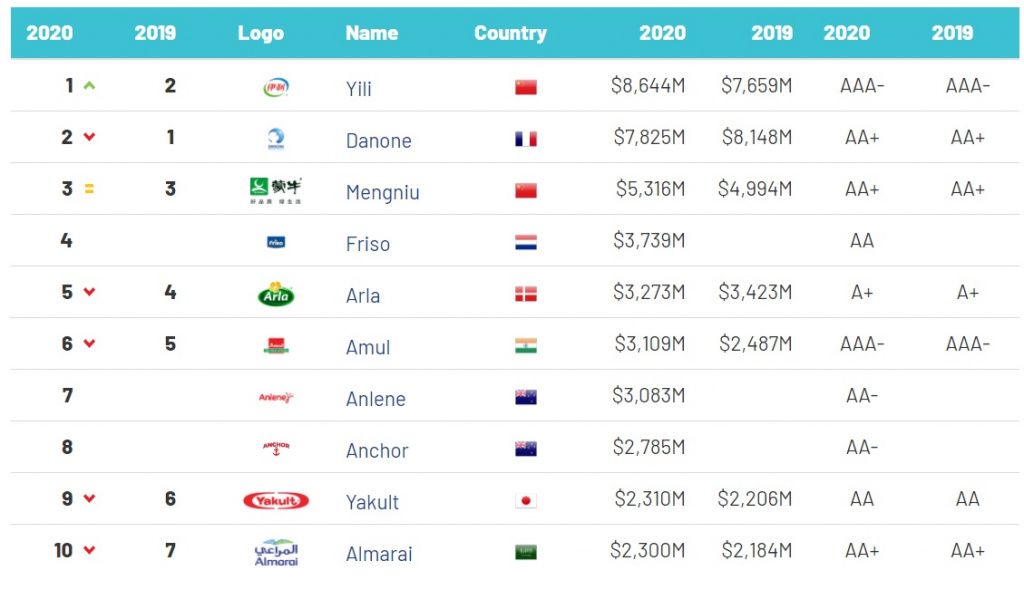
Task: Click the Country column header
Action: point(510,33)
